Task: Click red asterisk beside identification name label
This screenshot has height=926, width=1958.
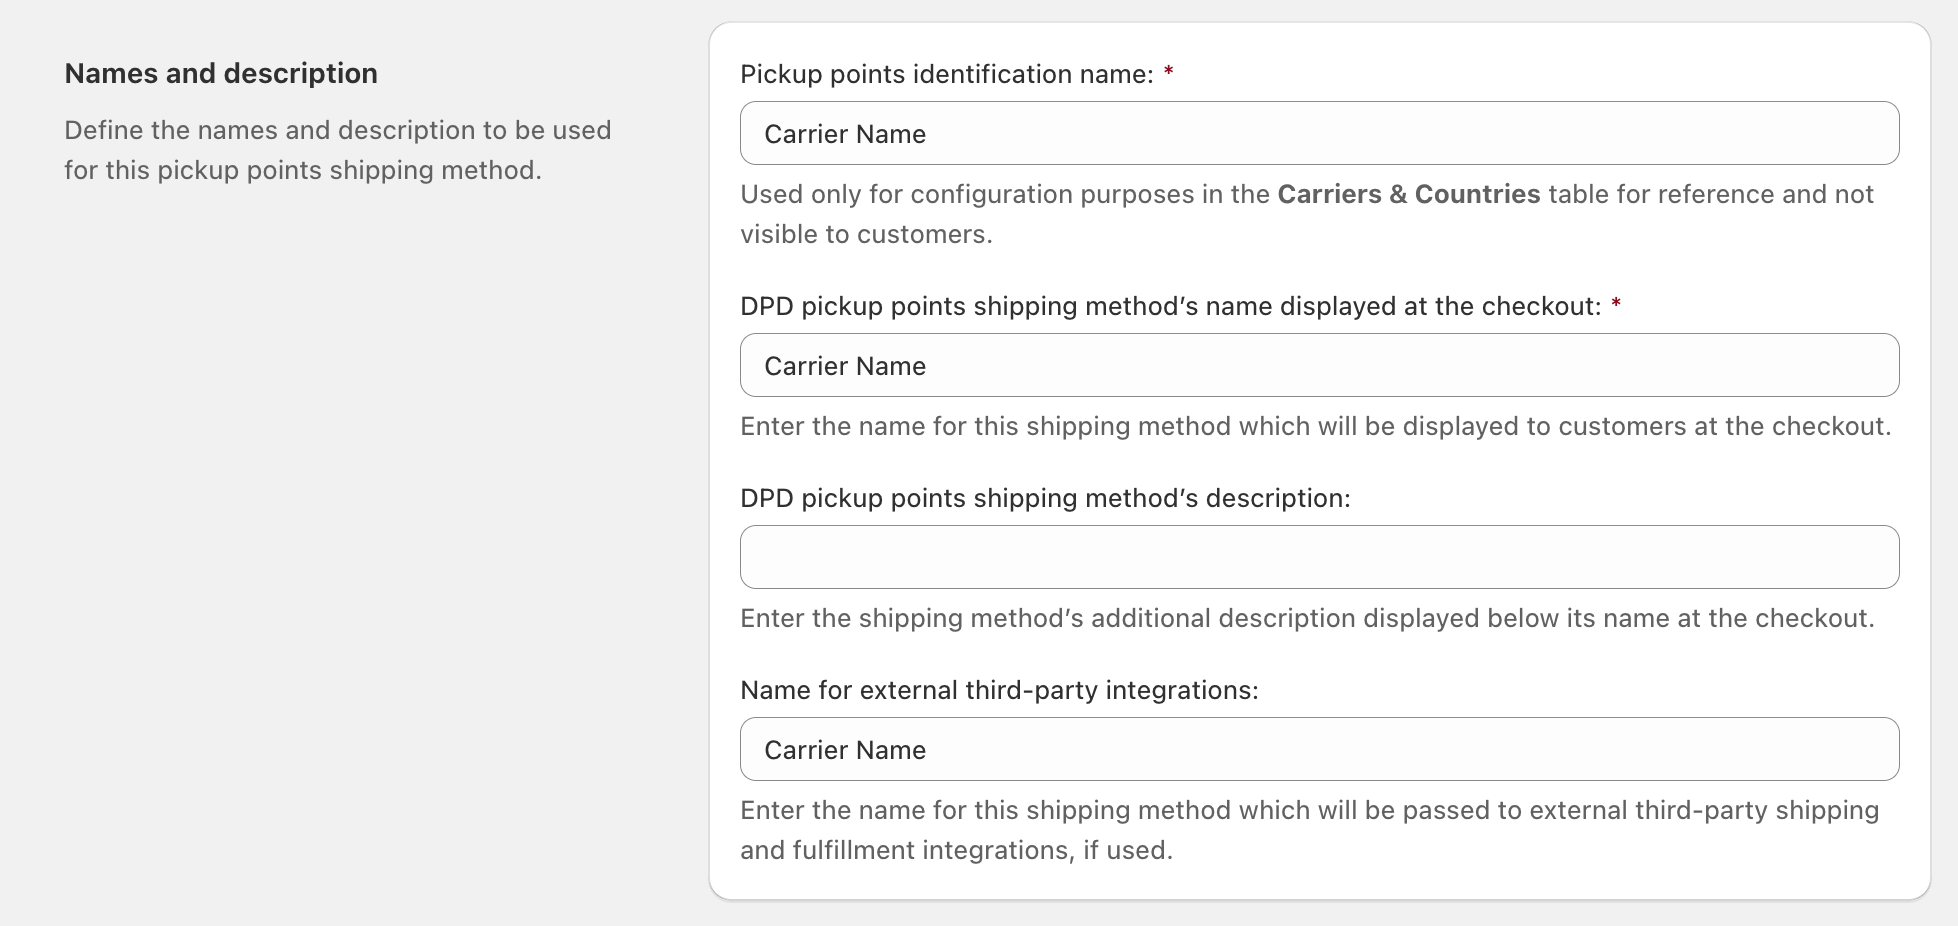Action: tap(1168, 73)
